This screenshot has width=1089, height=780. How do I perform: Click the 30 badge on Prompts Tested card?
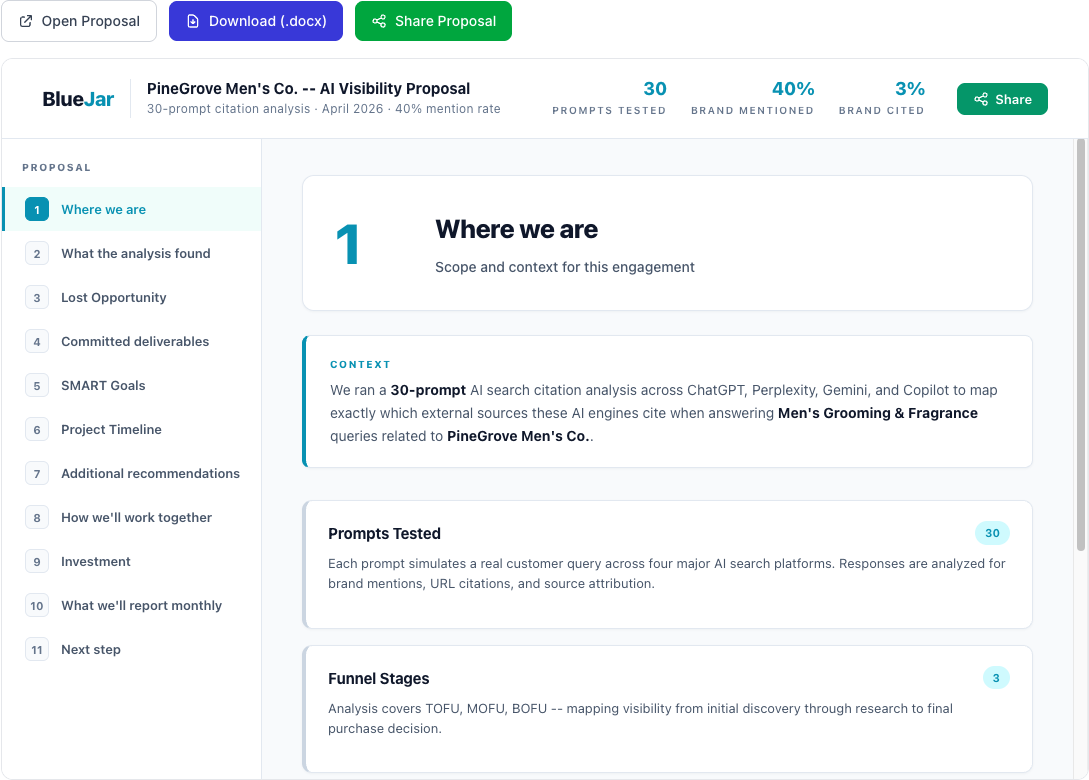click(992, 533)
